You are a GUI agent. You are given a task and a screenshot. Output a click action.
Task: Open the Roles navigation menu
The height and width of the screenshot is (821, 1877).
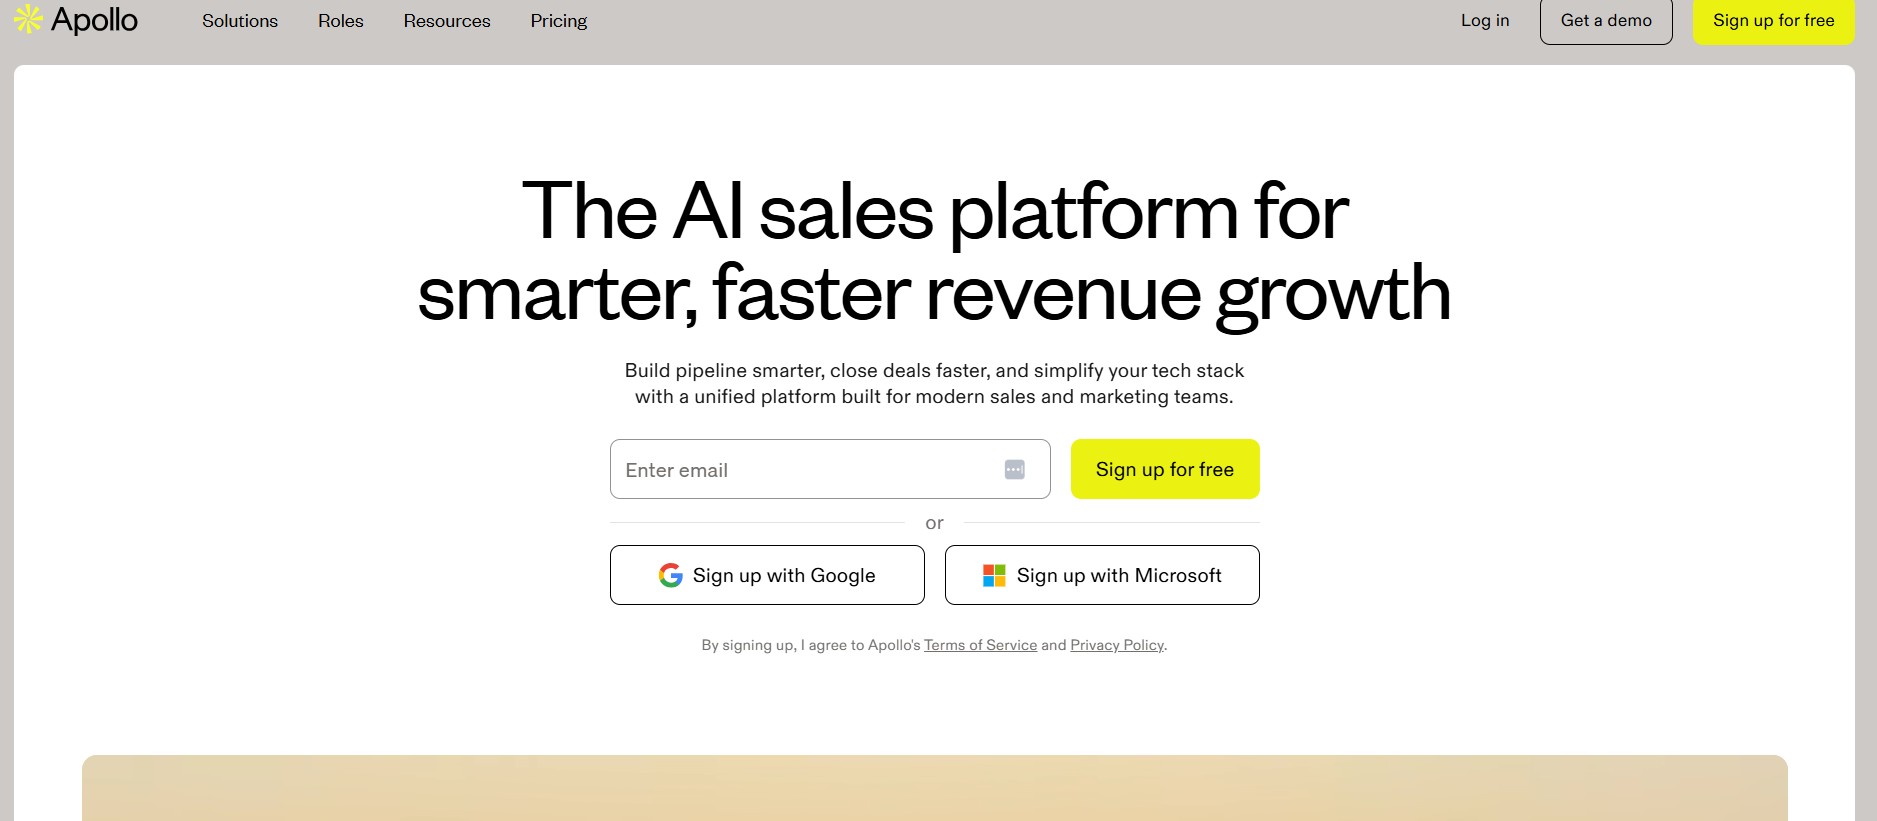pos(341,21)
